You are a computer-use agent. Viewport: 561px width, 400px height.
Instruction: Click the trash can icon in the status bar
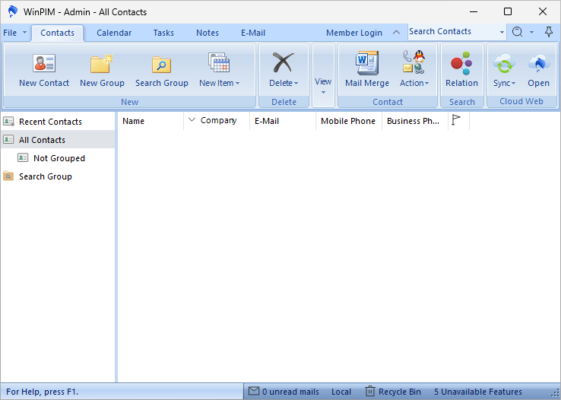tap(370, 391)
